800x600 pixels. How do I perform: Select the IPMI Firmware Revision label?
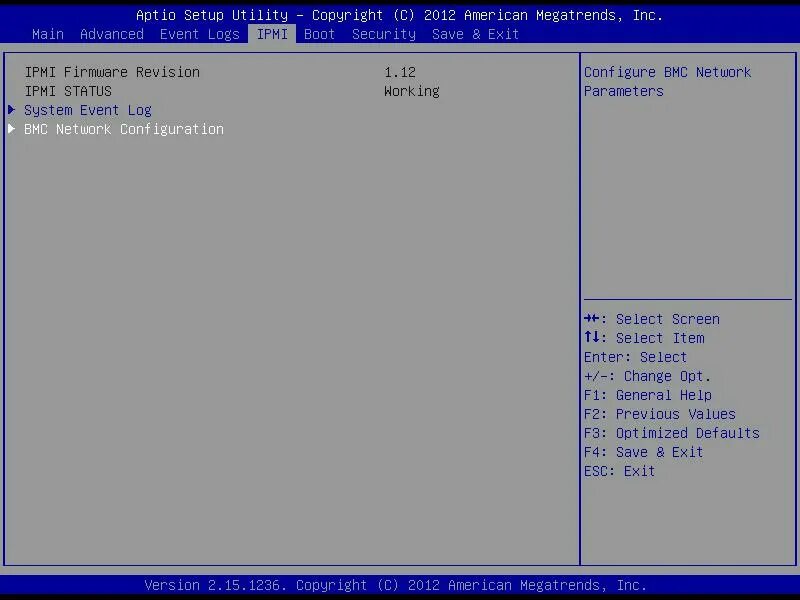[x=112, y=72]
